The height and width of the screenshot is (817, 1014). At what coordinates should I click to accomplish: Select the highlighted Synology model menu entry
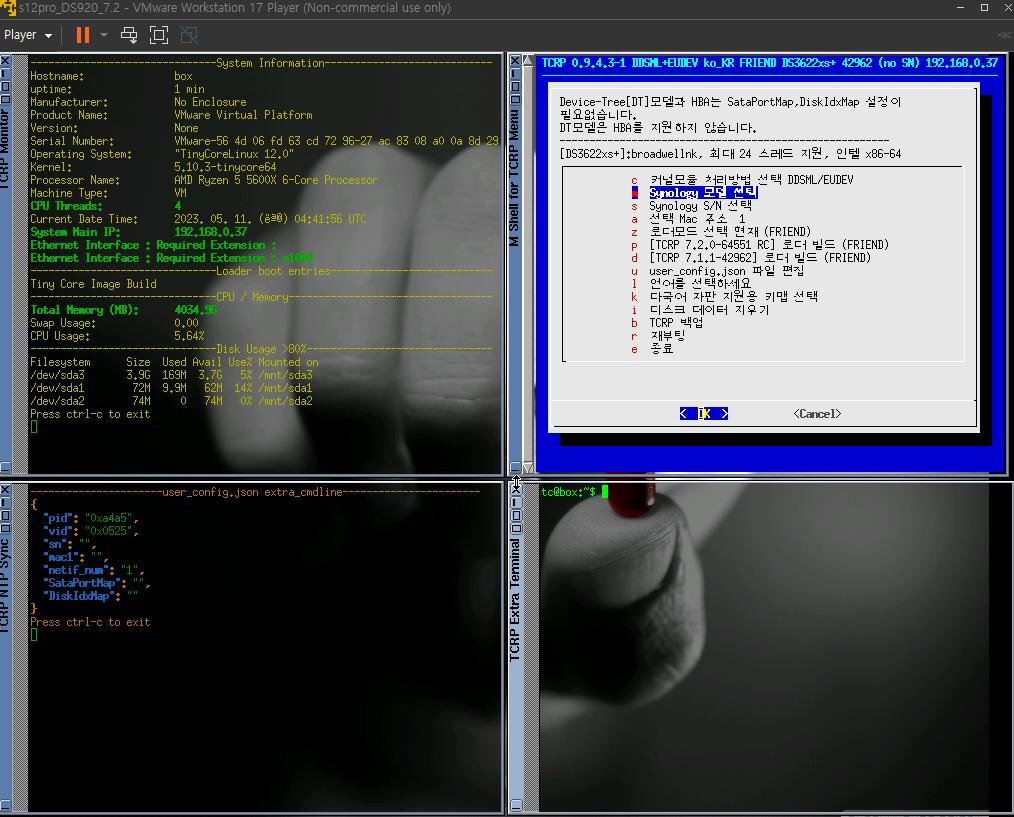(x=702, y=193)
